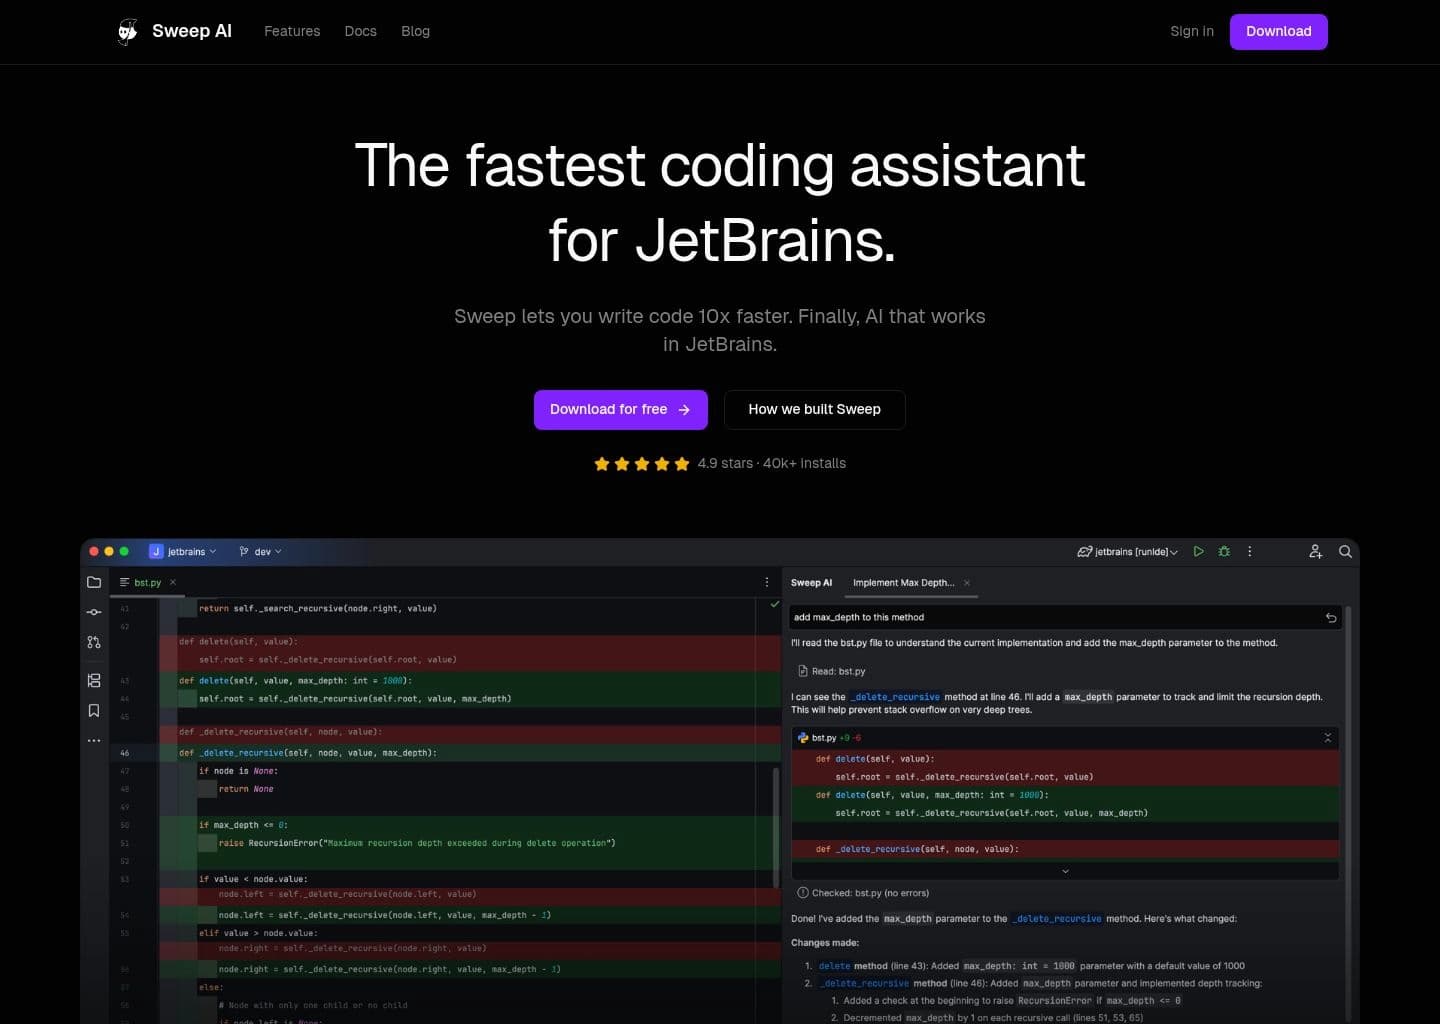Image resolution: width=1440 pixels, height=1024 pixels.
Task: Click the Download button in header
Action: [1279, 32]
